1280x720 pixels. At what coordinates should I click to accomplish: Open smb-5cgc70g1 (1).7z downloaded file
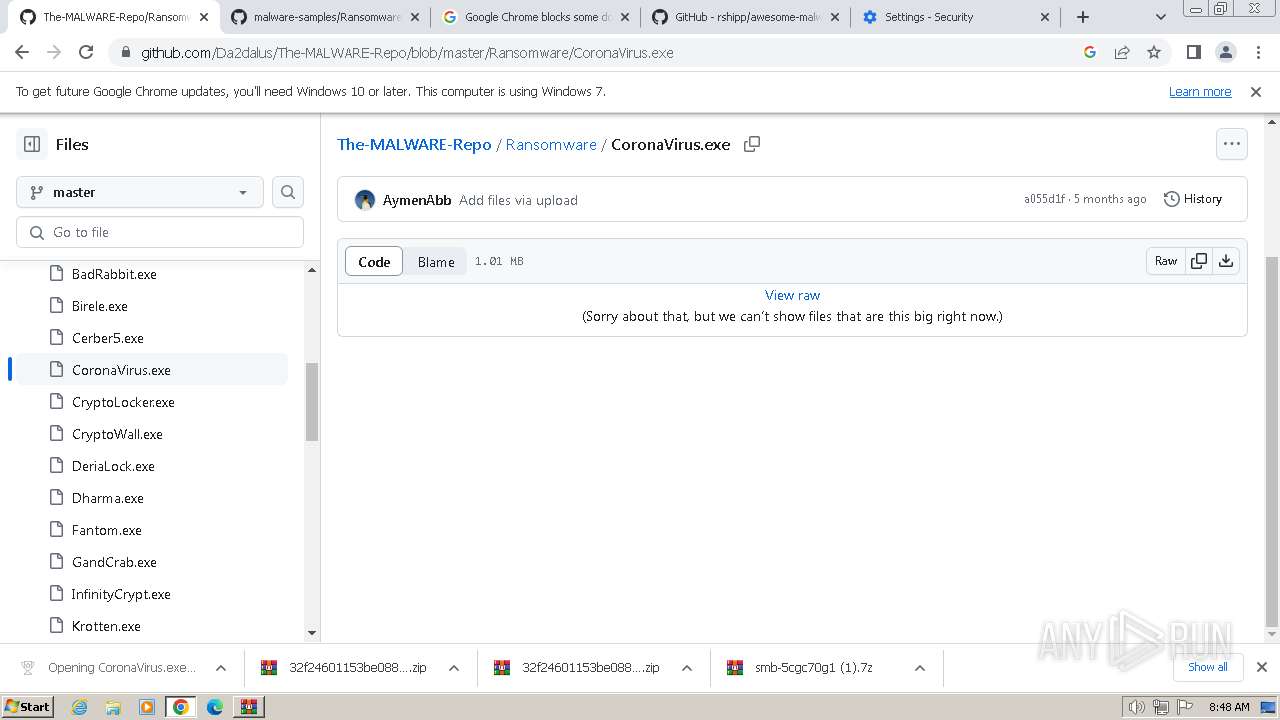[813, 668]
